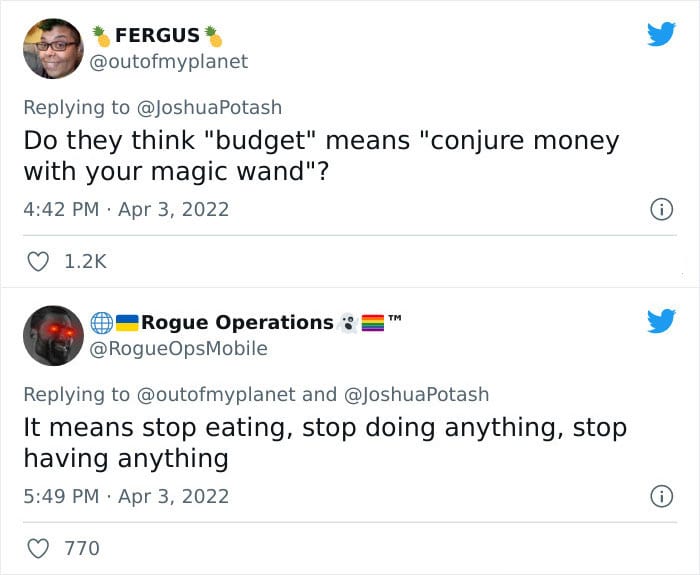Open info icon on the 5:49 PM tweet
700x575 pixels.
click(661, 496)
